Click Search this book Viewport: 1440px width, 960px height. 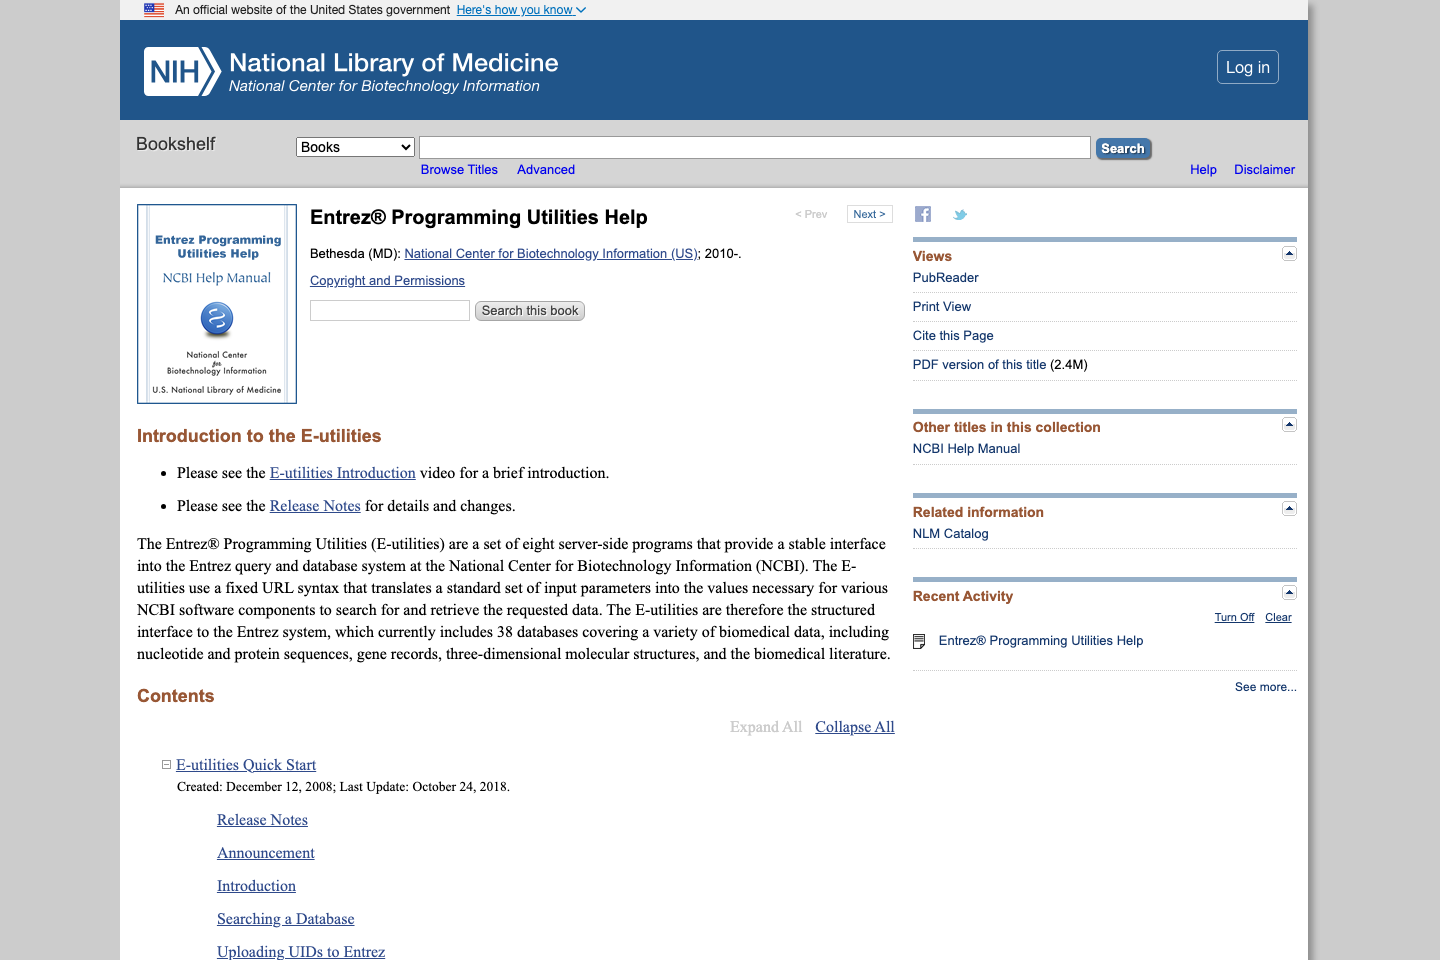coord(529,310)
